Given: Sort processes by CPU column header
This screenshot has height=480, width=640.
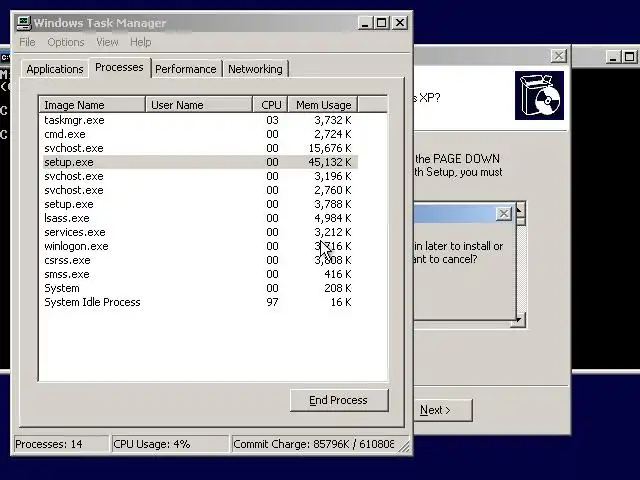Looking at the screenshot, I should tap(271, 105).
